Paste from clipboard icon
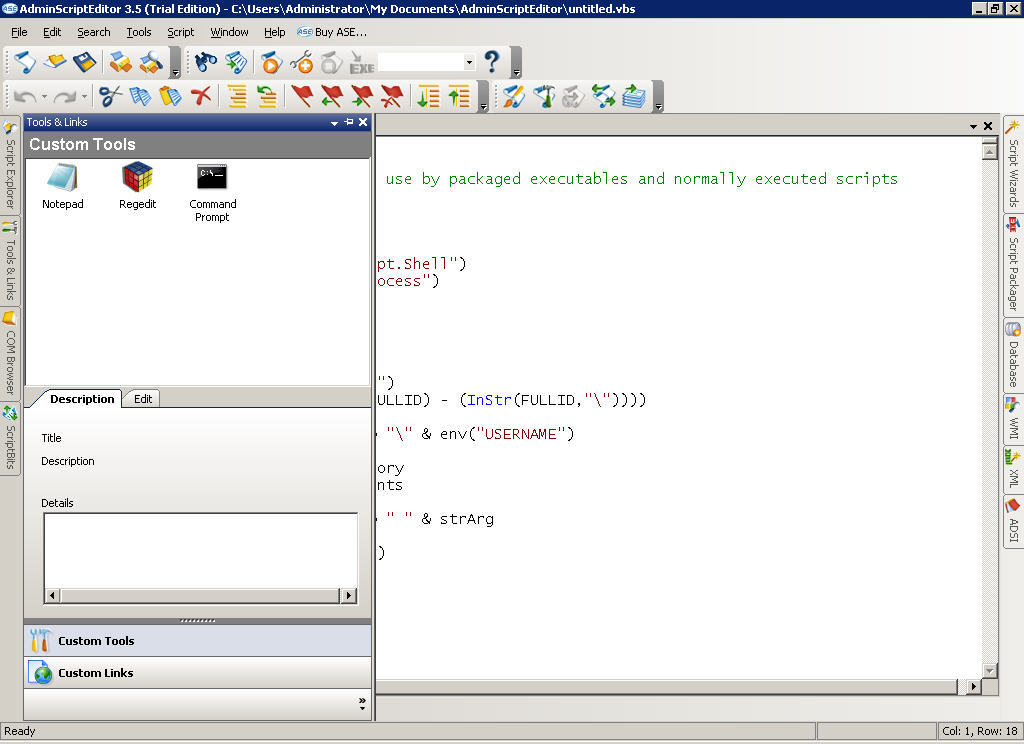This screenshot has width=1024, height=744. point(170,97)
